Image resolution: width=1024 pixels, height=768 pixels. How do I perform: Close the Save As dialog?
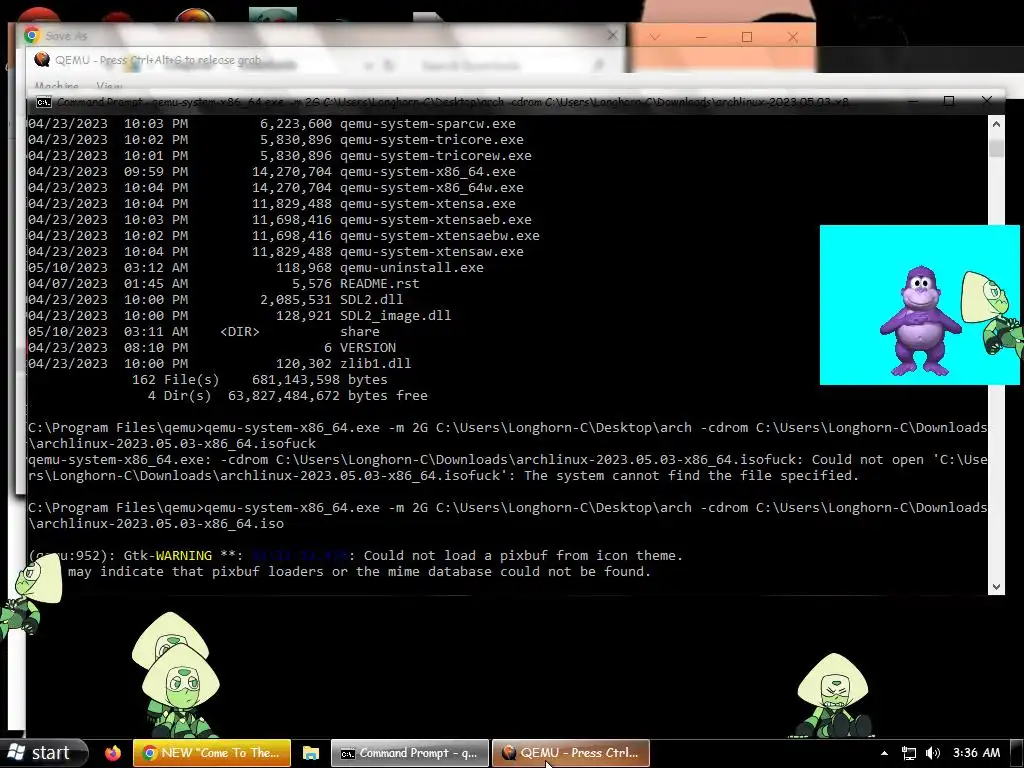(613, 35)
